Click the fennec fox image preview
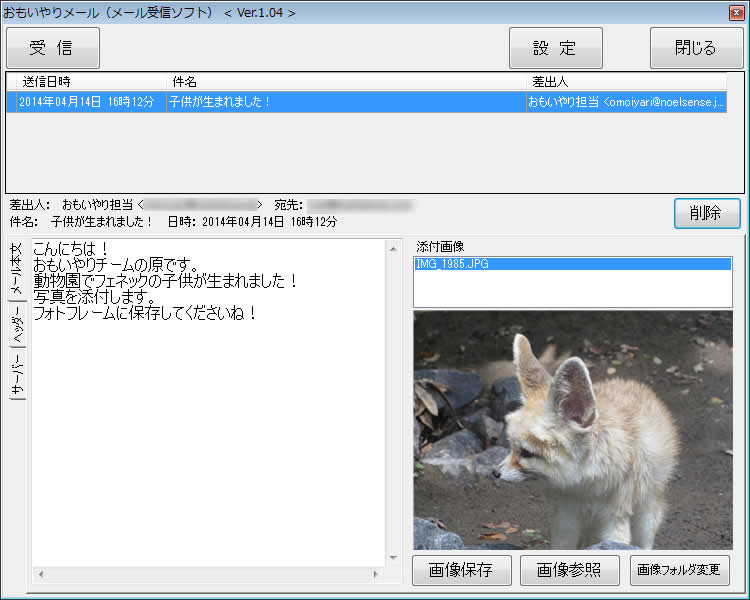This screenshot has width=750, height=600. click(572, 429)
